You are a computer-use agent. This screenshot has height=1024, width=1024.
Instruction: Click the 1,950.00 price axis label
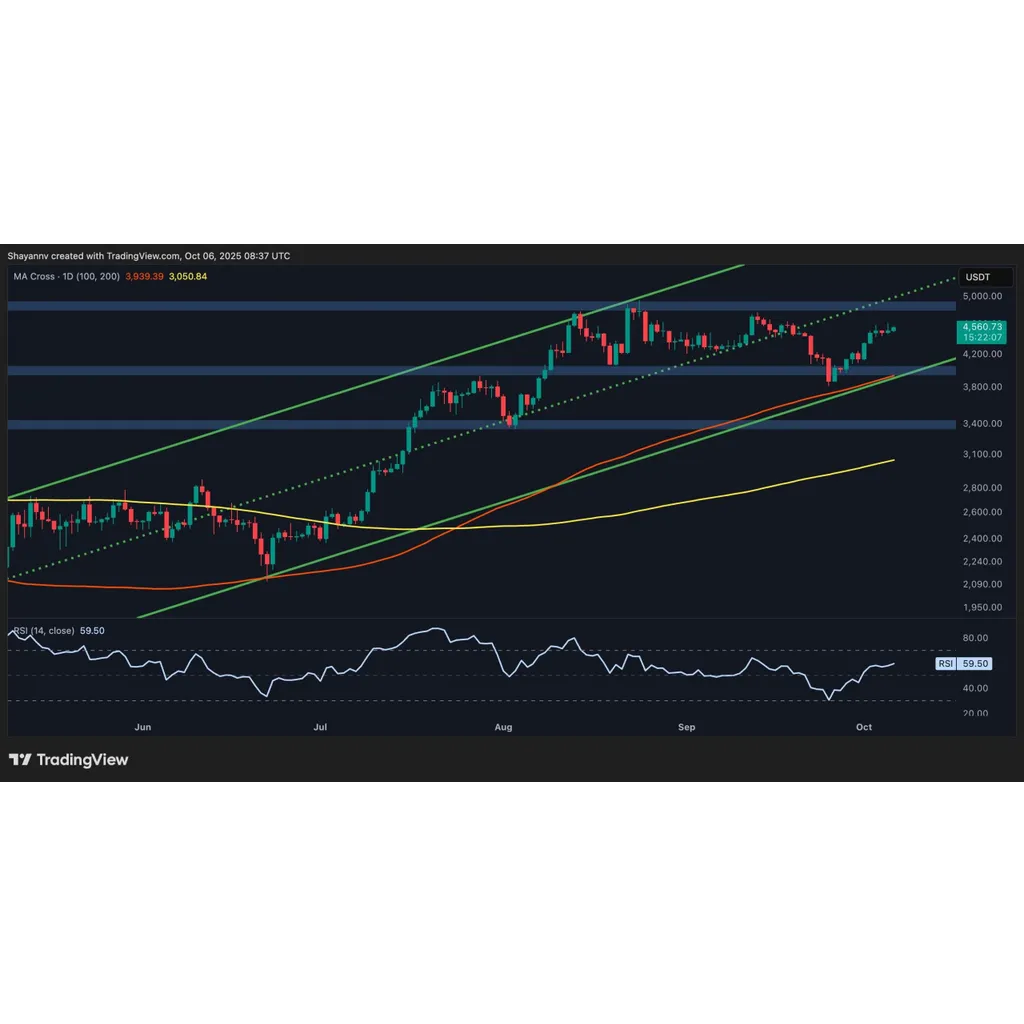[982, 607]
